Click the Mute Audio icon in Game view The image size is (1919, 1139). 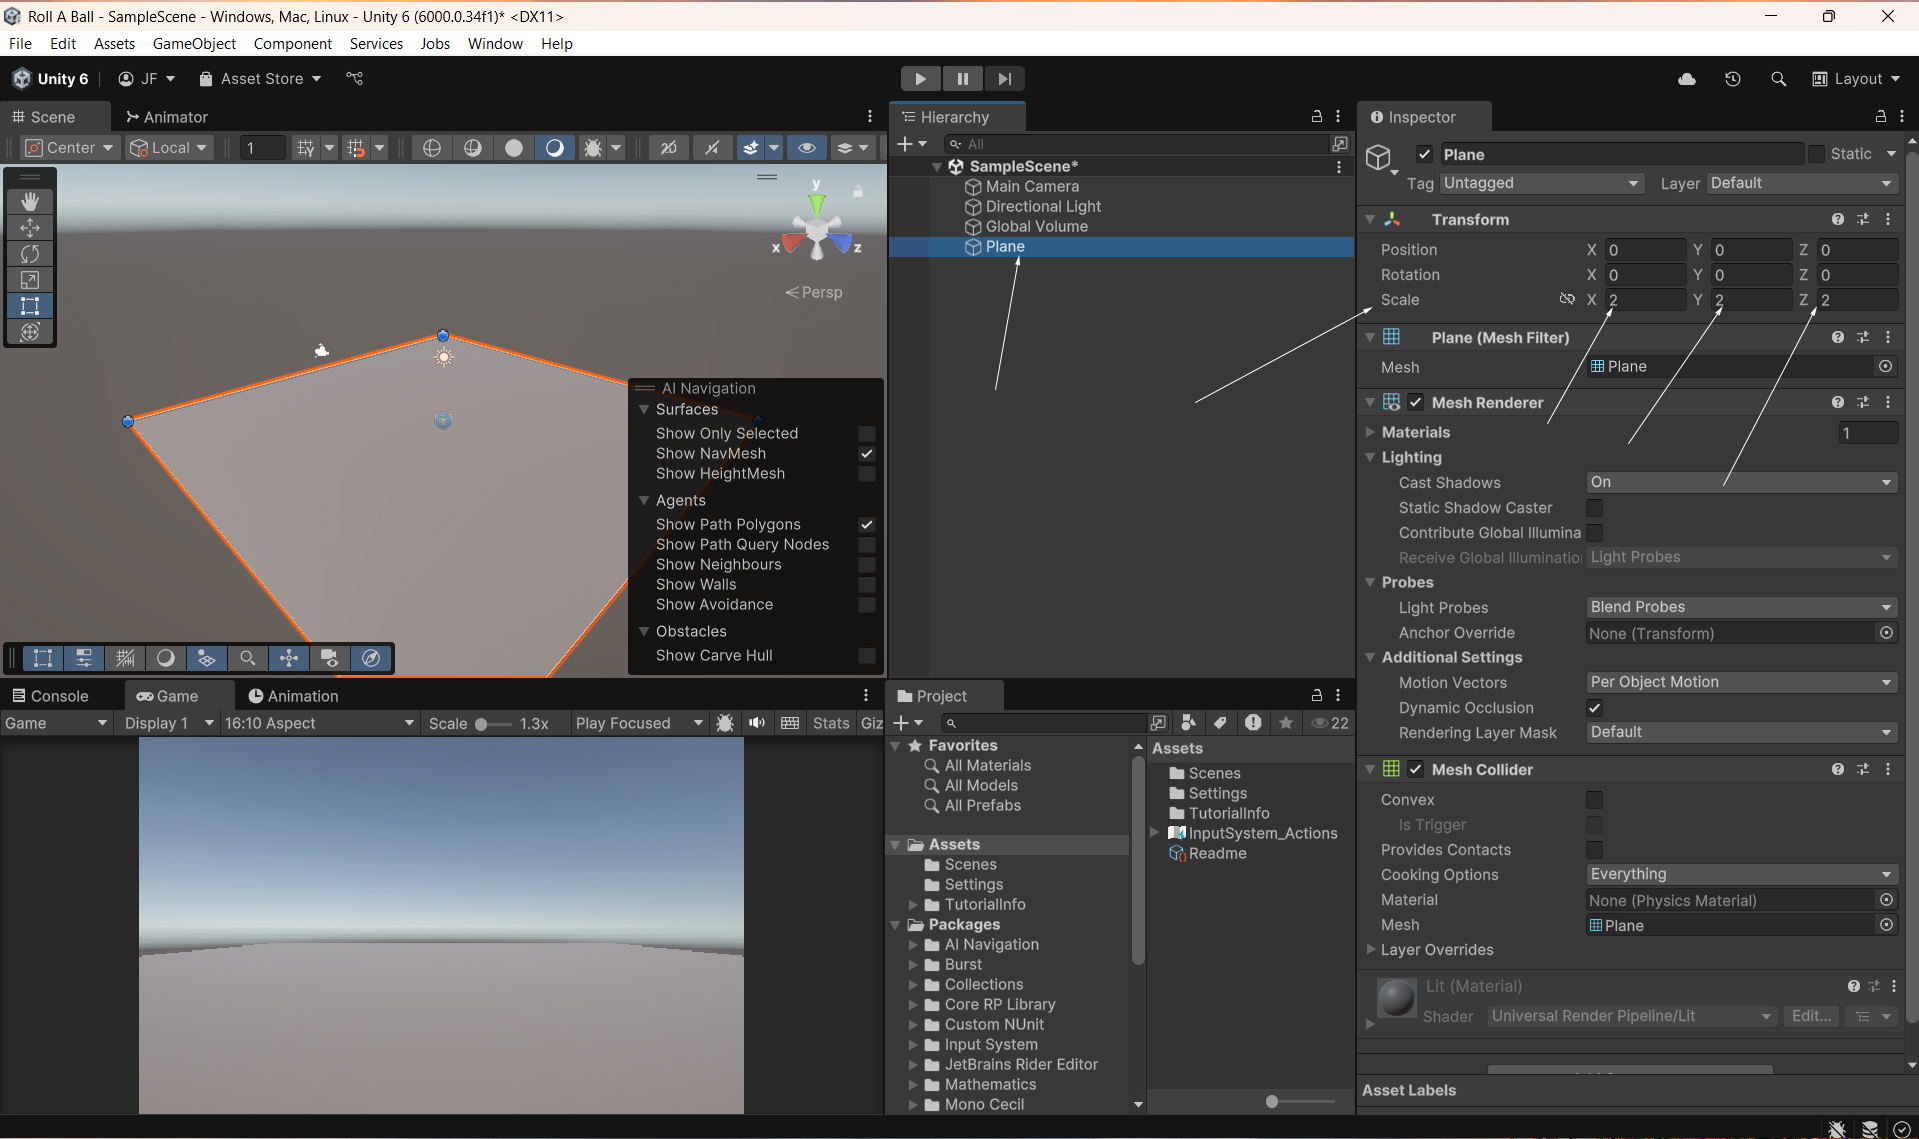tap(757, 723)
